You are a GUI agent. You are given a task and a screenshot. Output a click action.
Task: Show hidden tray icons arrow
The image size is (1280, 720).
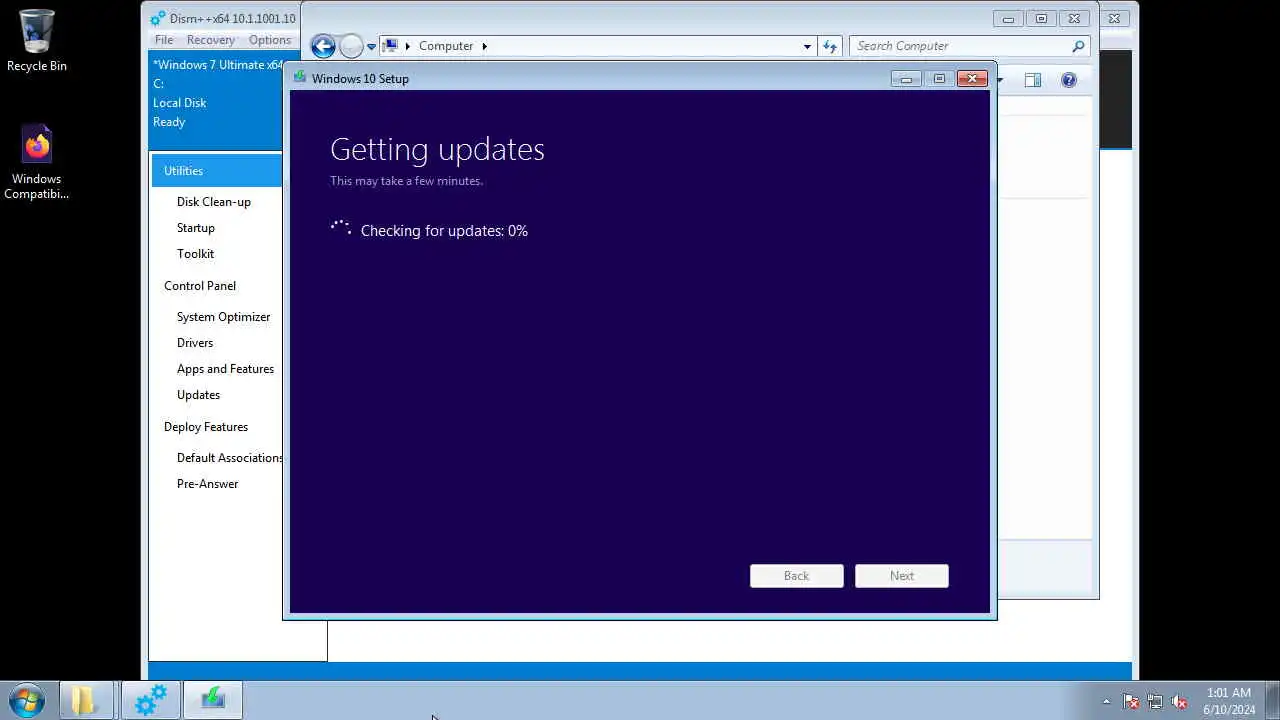click(x=1106, y=701)
